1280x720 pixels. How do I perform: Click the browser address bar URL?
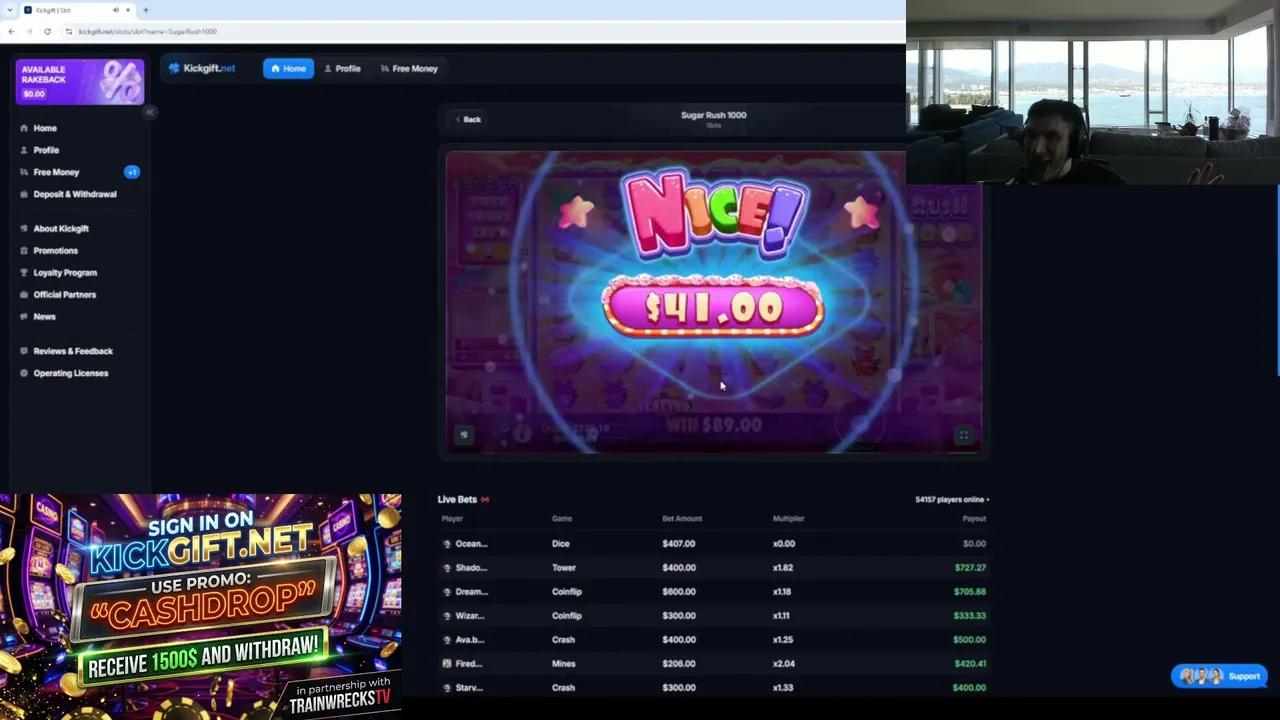[148, 31]
